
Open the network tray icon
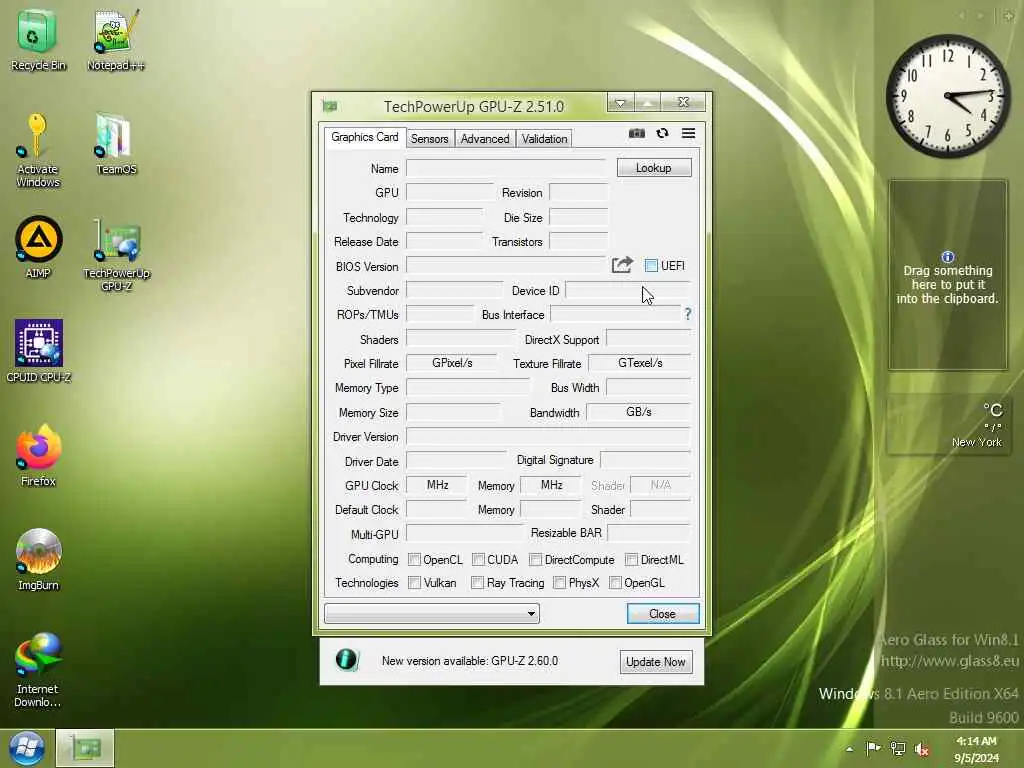pos(898,748)
